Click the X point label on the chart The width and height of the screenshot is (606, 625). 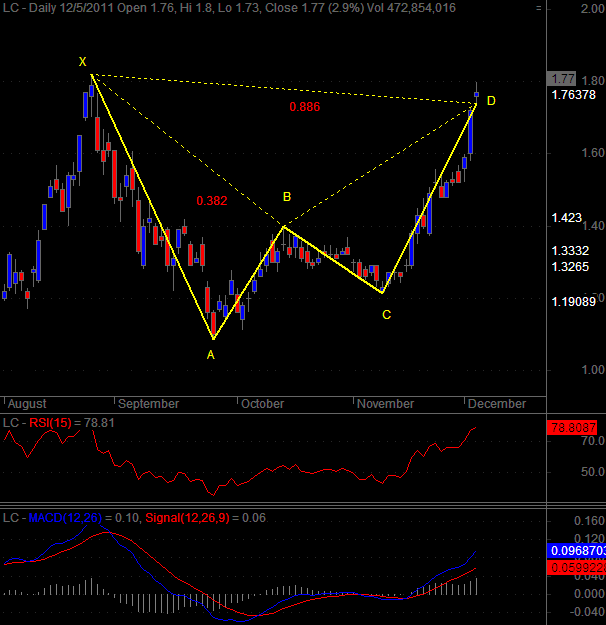pos(83,62)
